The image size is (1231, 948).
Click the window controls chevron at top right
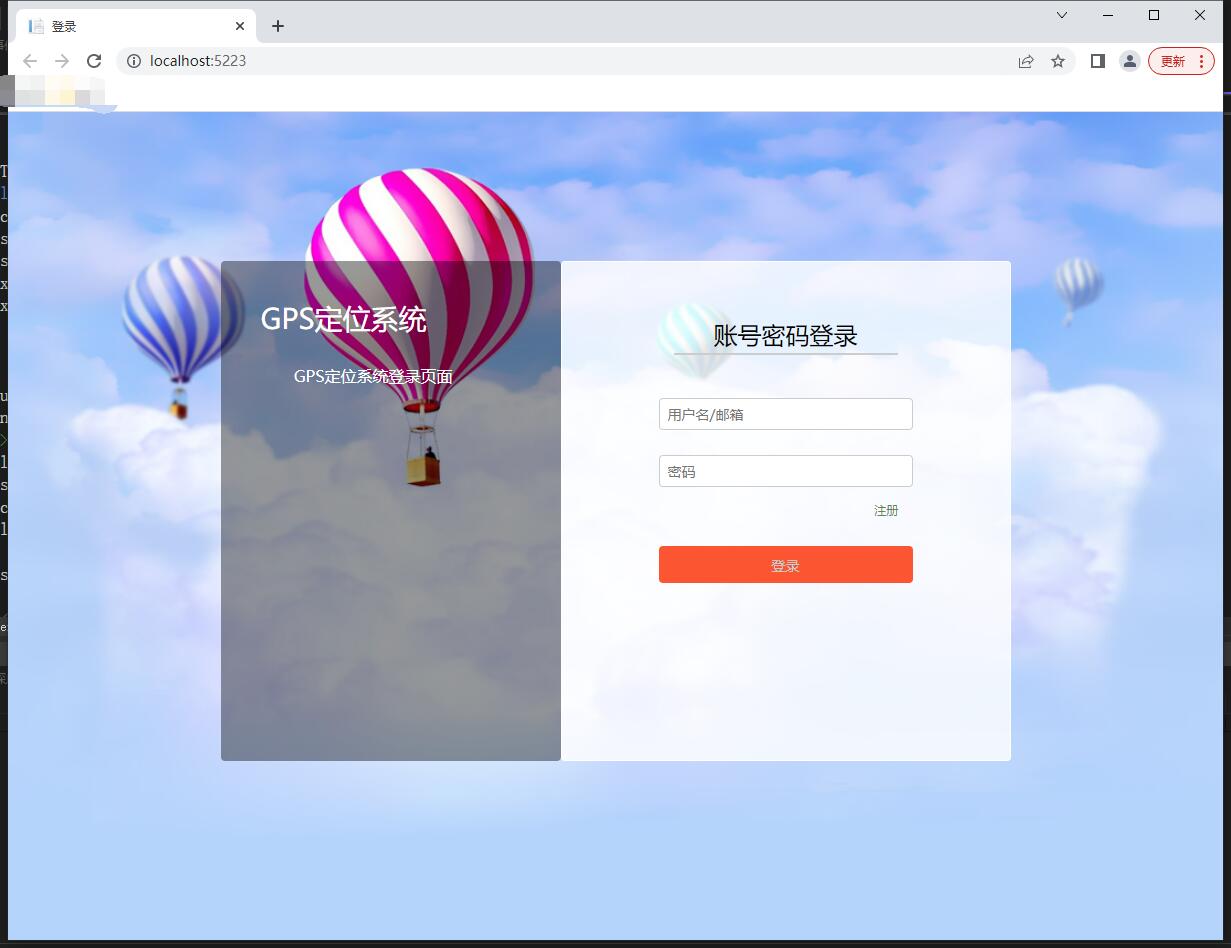pyautogui.click(x=1061, y=15)
